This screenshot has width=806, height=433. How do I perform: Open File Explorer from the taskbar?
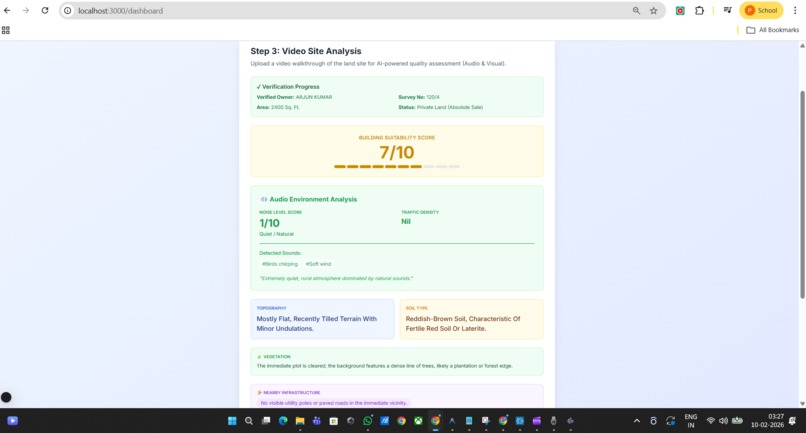(x=300, y=421)
